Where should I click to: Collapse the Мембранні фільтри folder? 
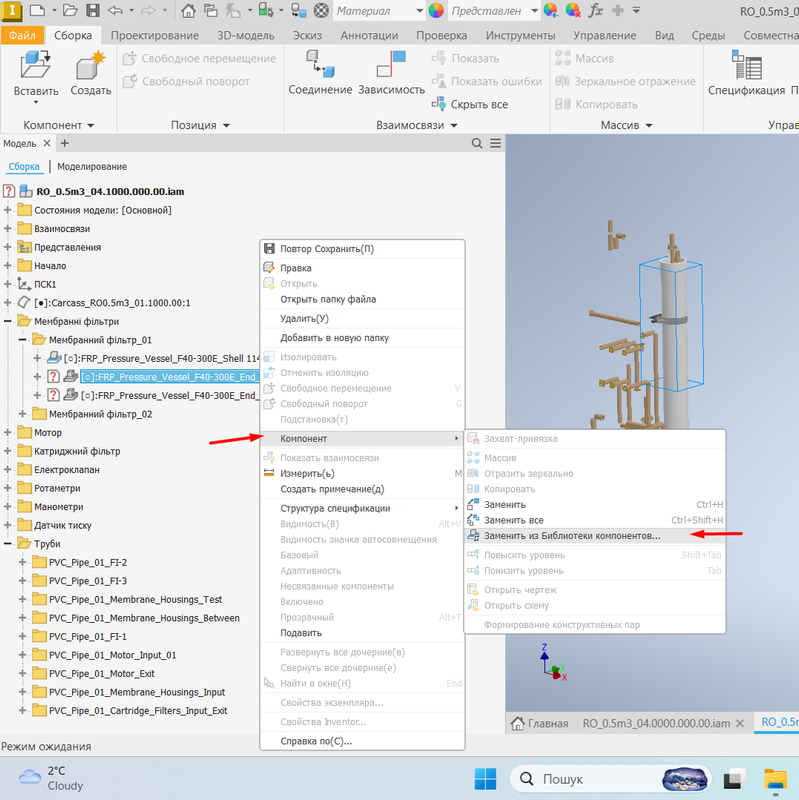(8, 321)
